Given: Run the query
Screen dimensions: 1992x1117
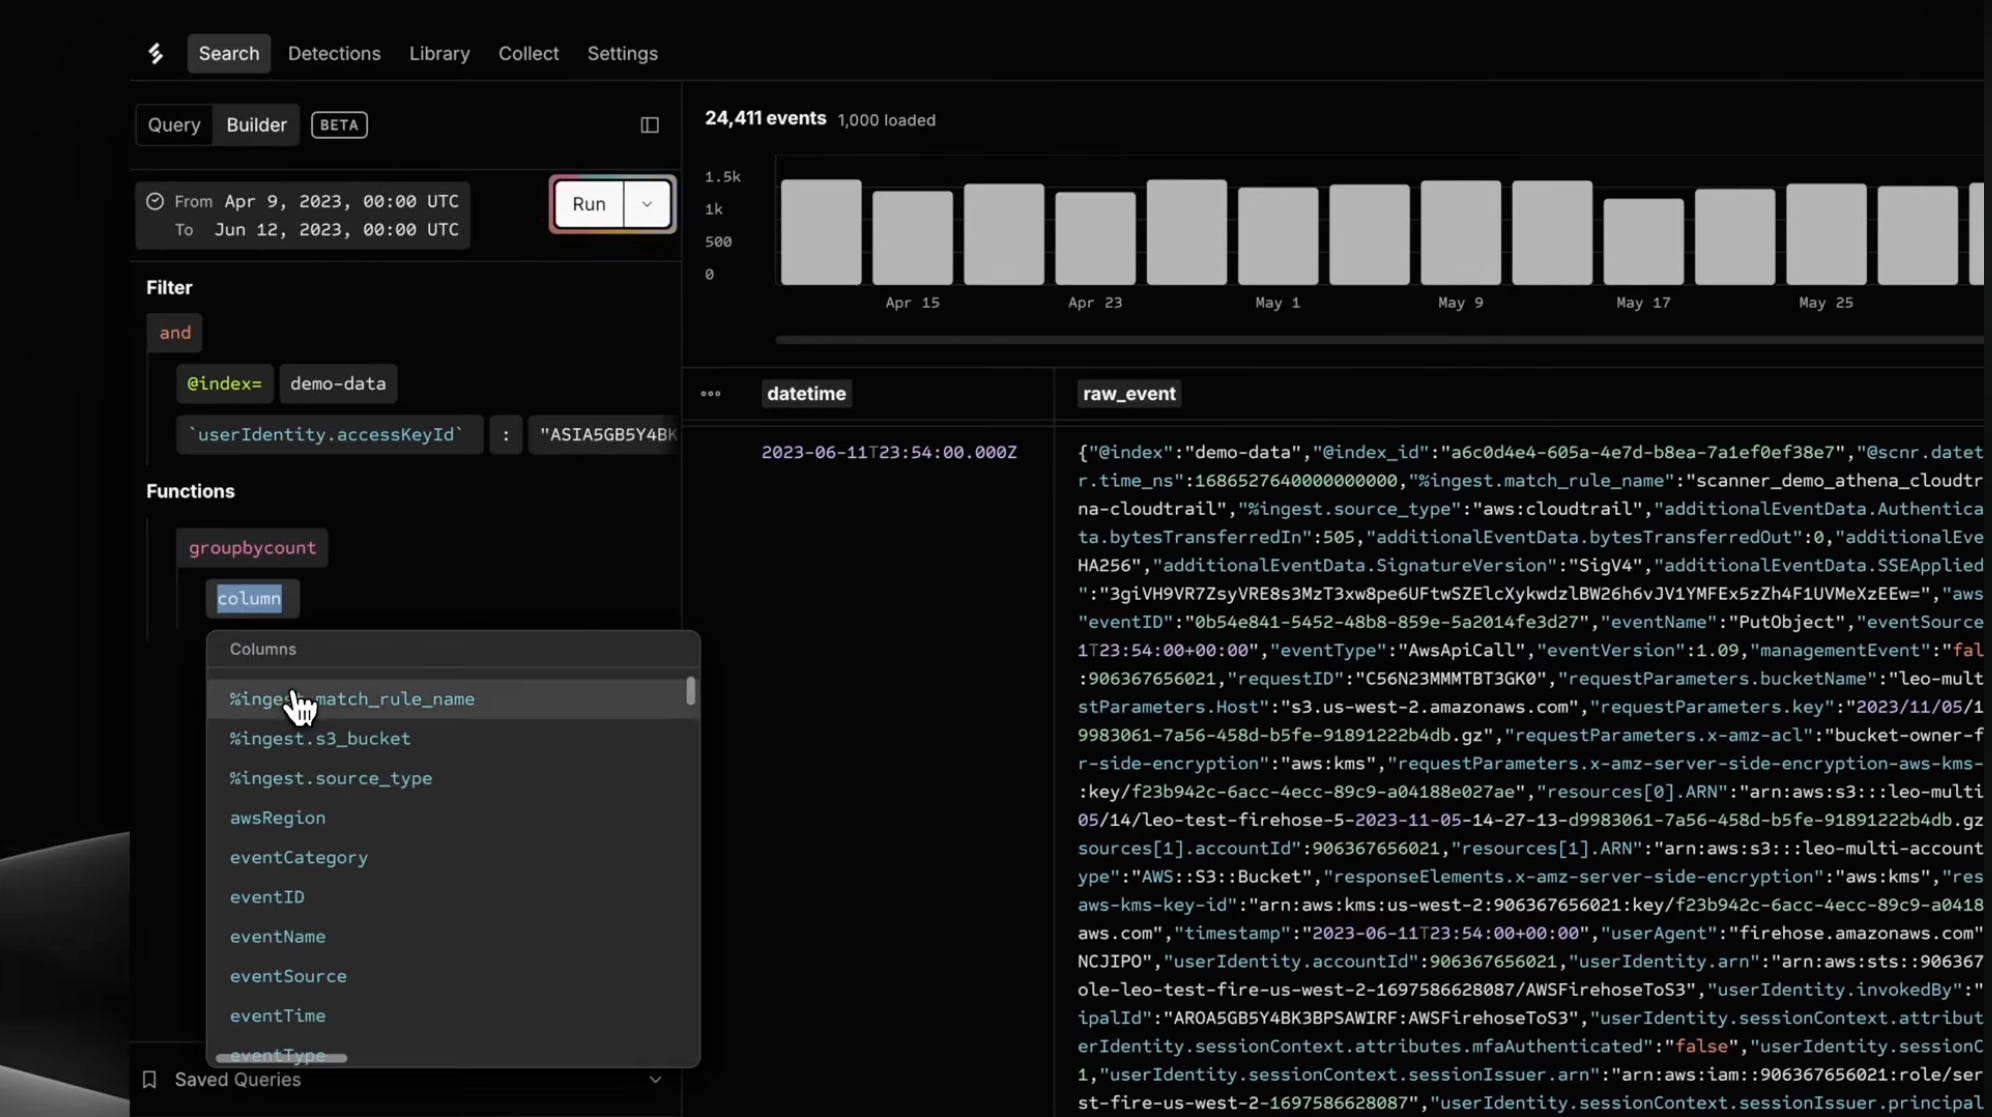Looking at the screenshot, I should pyautogui.click(x=589, y=204).
